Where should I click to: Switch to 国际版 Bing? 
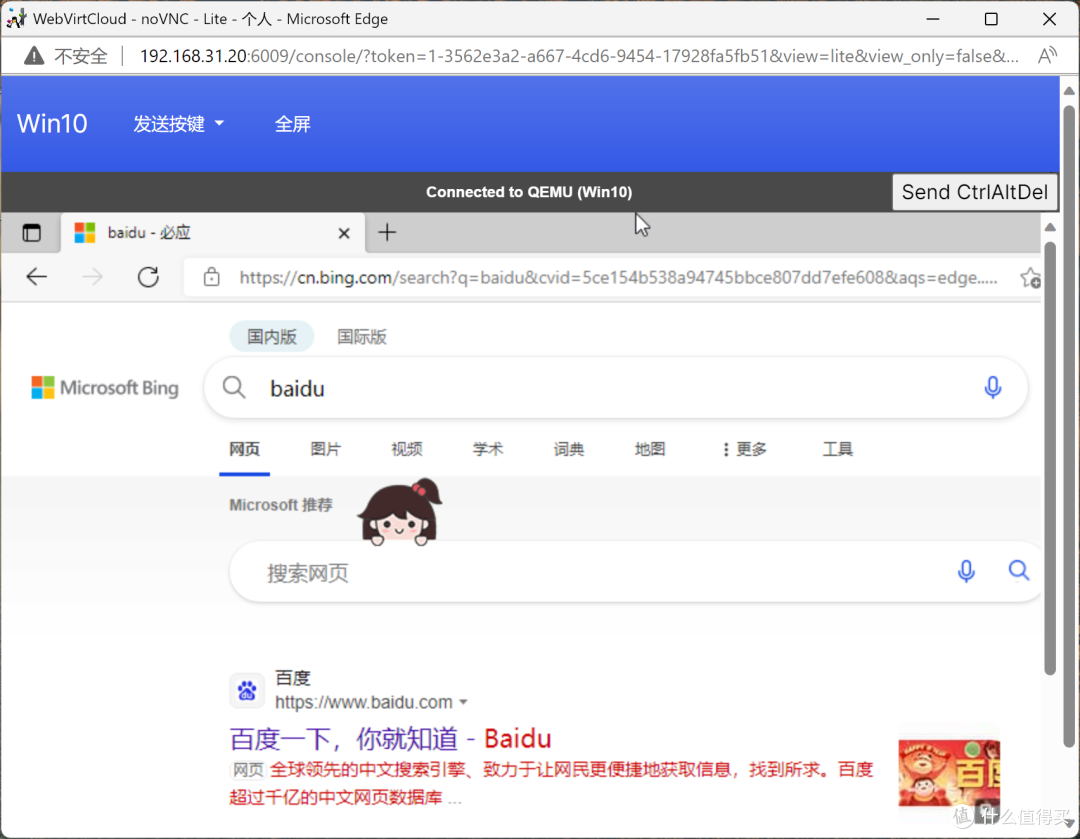362,337
